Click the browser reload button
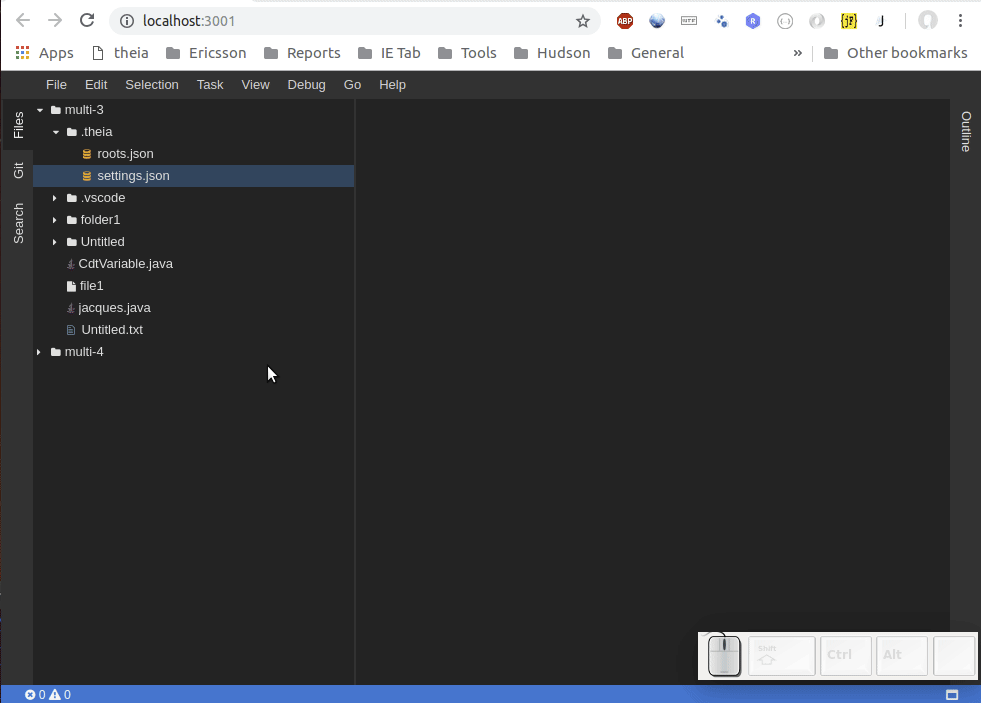 tap(87, 19)
